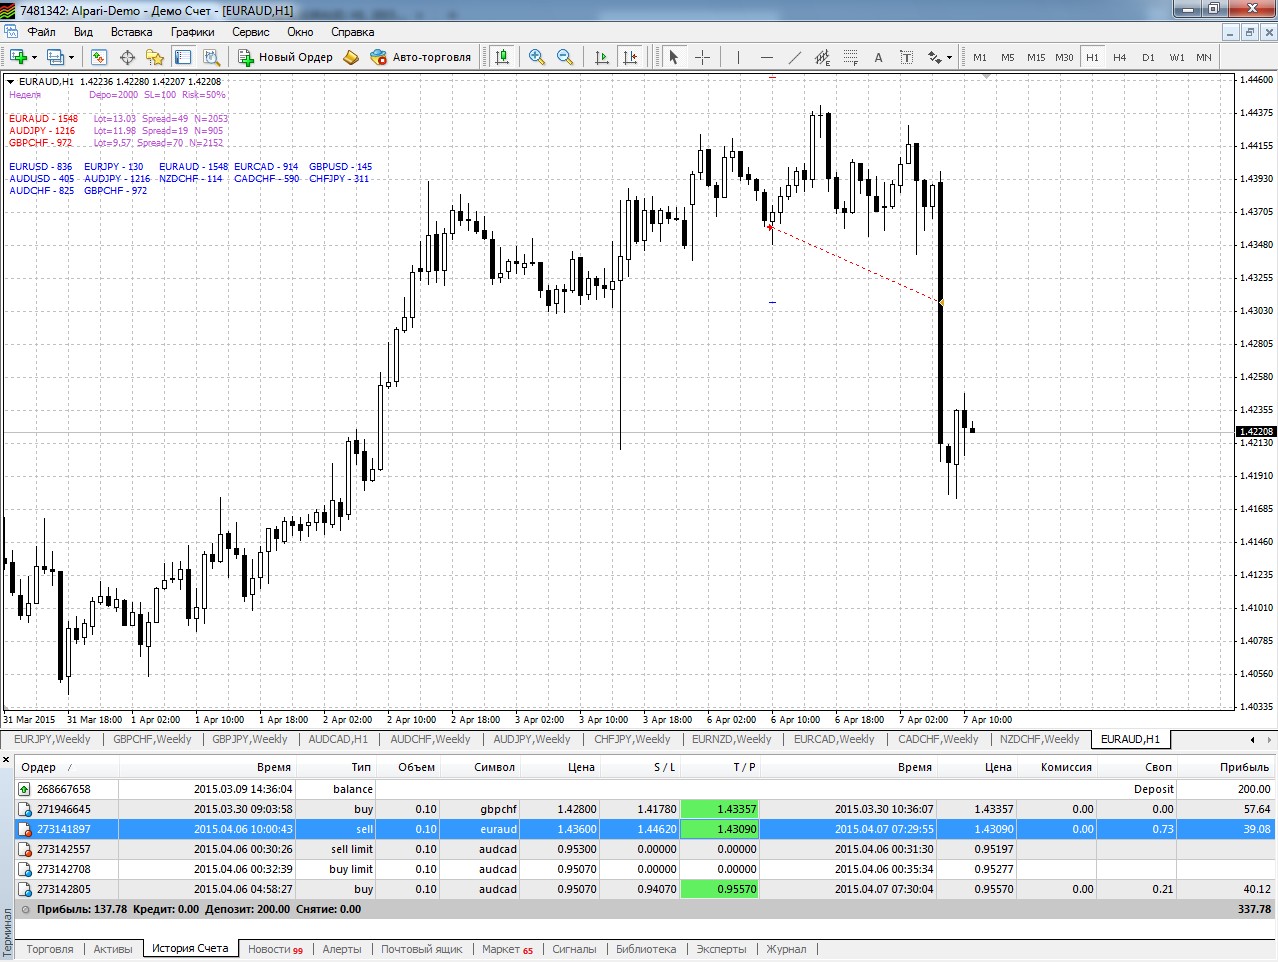Switch to the CHFJPY,Weekly chart tab
The width and height of the screenshot is (1278, 962).
pyautogui.click(x=632, y=739)
